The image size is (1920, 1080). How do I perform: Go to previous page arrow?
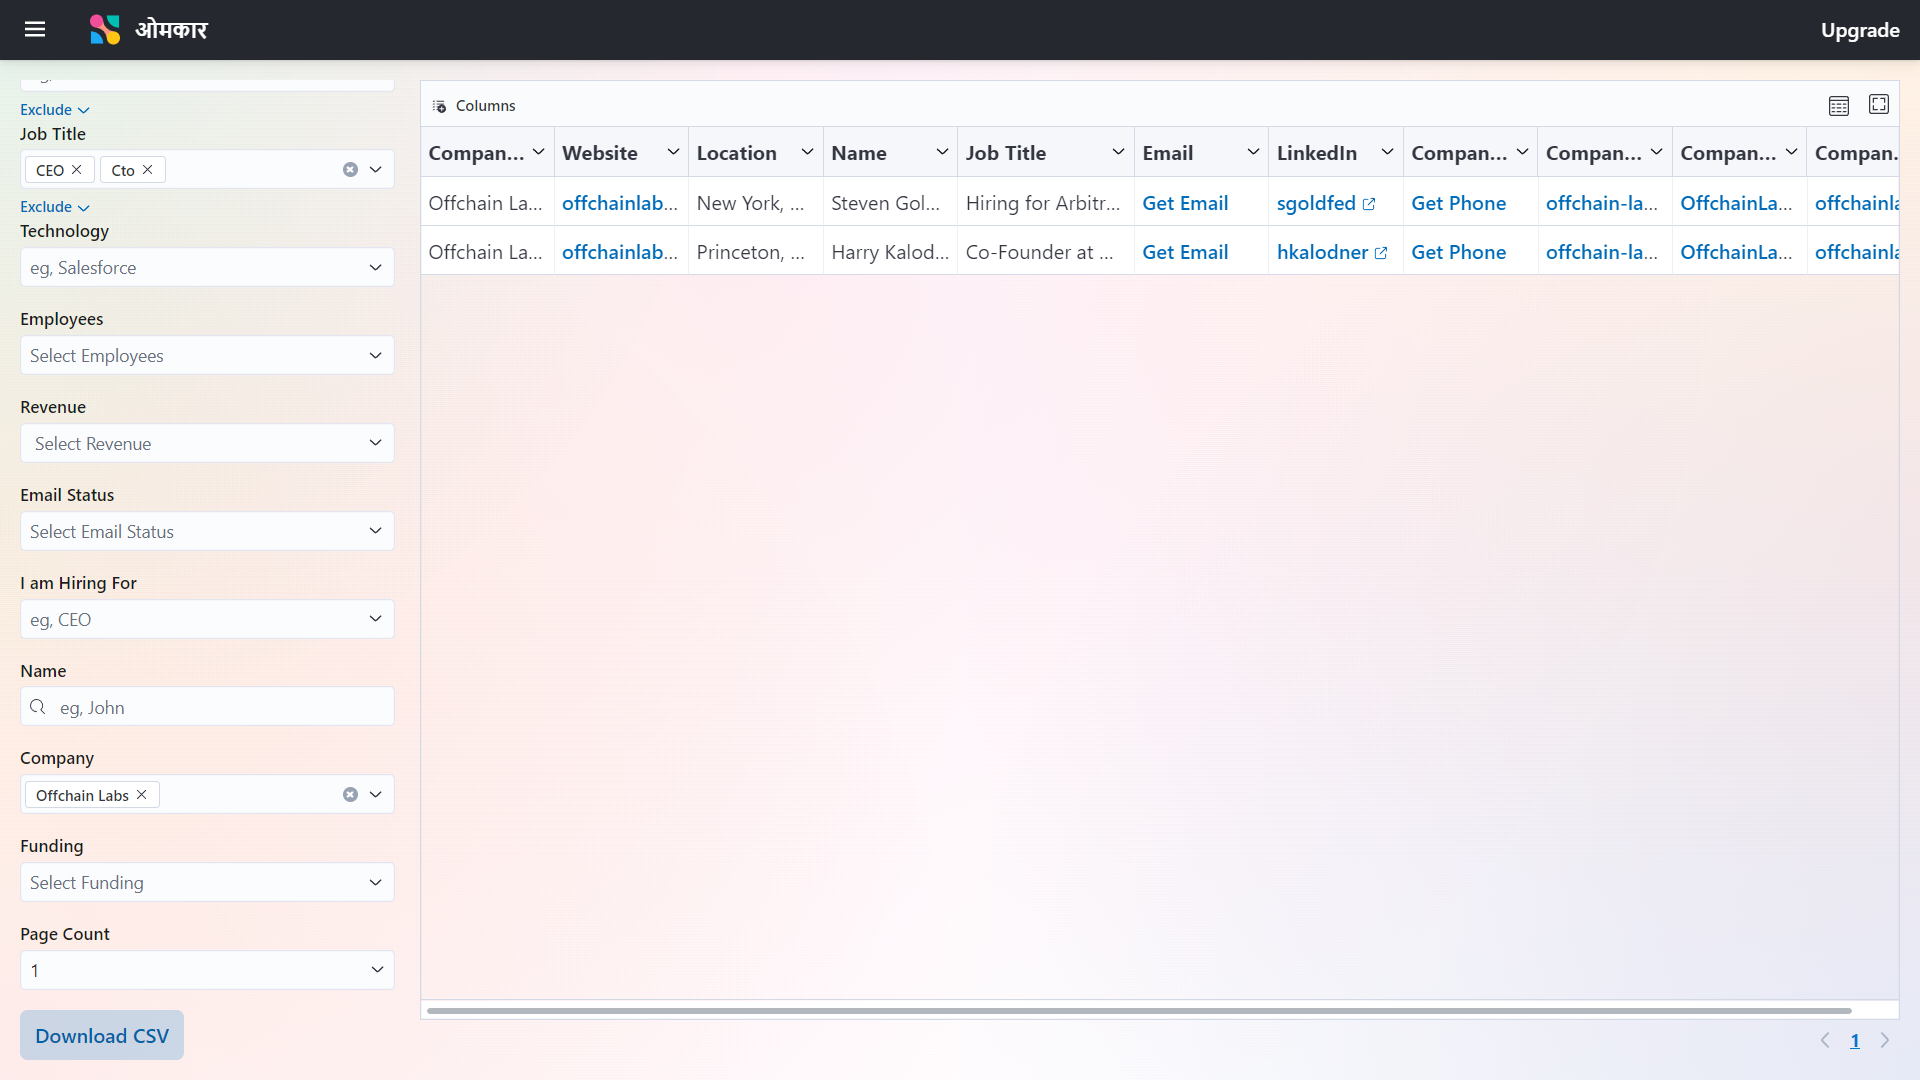click(x=1825, y=1040)
